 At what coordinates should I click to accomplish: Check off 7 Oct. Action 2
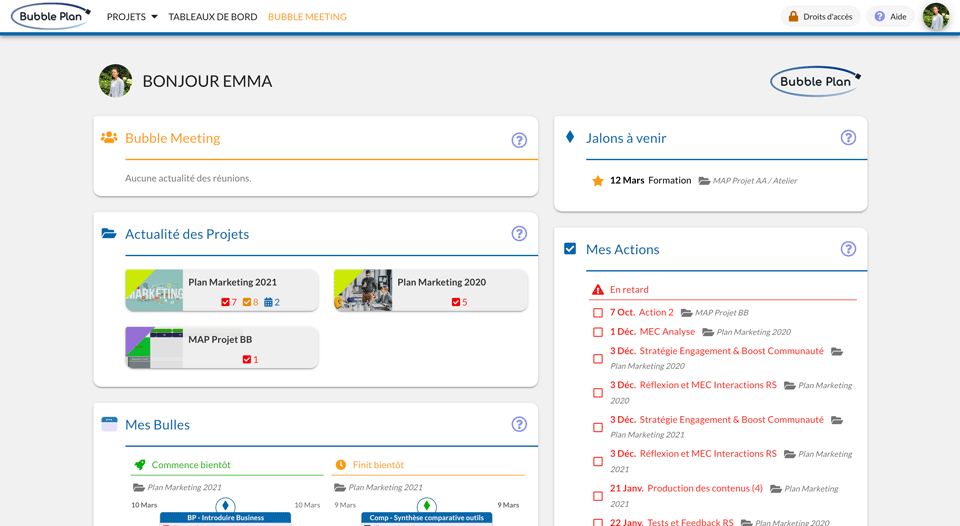598,313
